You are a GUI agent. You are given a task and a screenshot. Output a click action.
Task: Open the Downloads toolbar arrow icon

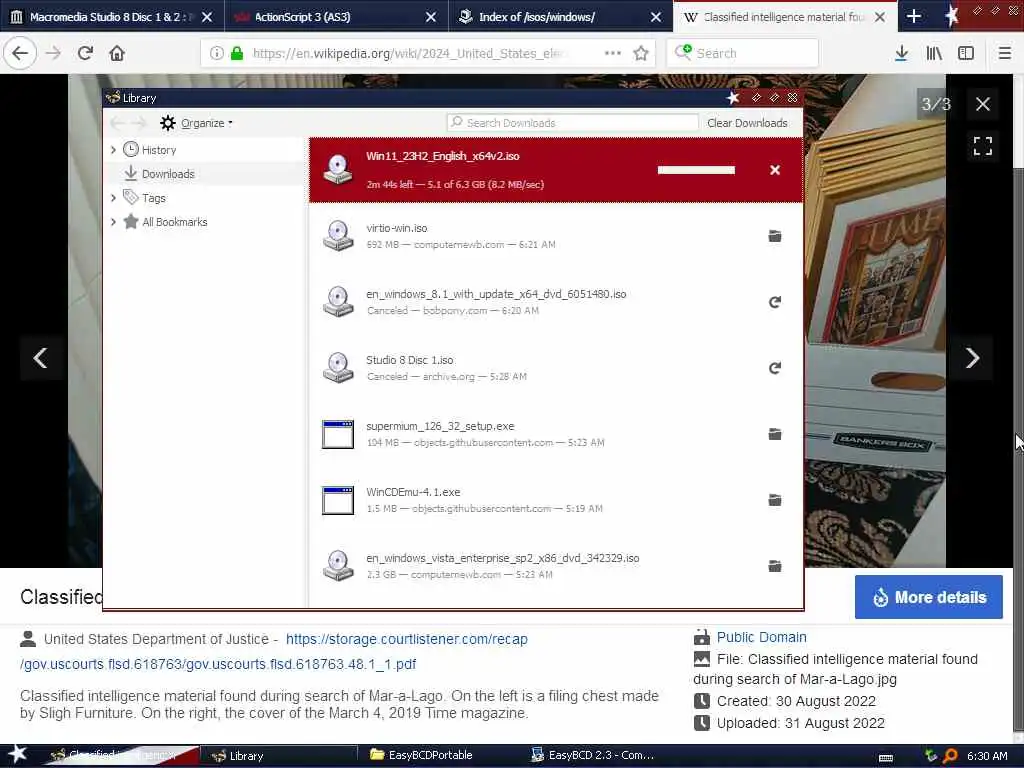tap(901, 53)
